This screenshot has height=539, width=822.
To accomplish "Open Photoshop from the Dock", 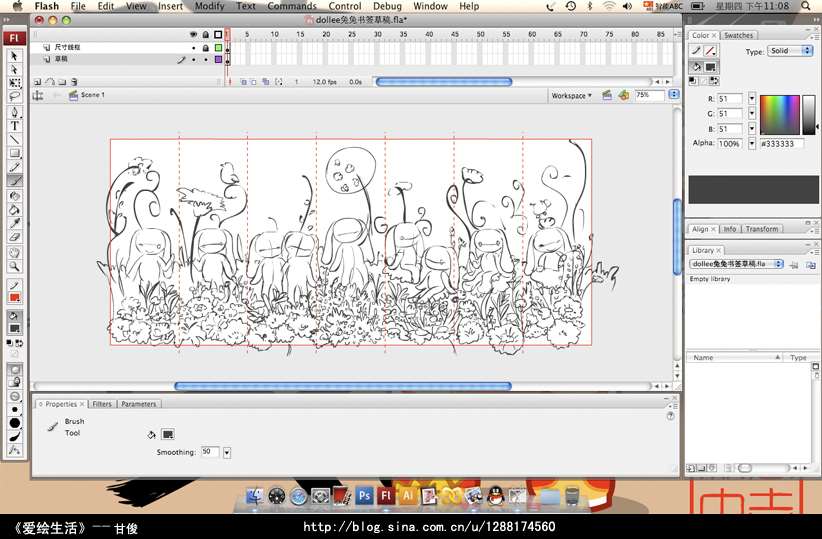I will tap(364, 495).
